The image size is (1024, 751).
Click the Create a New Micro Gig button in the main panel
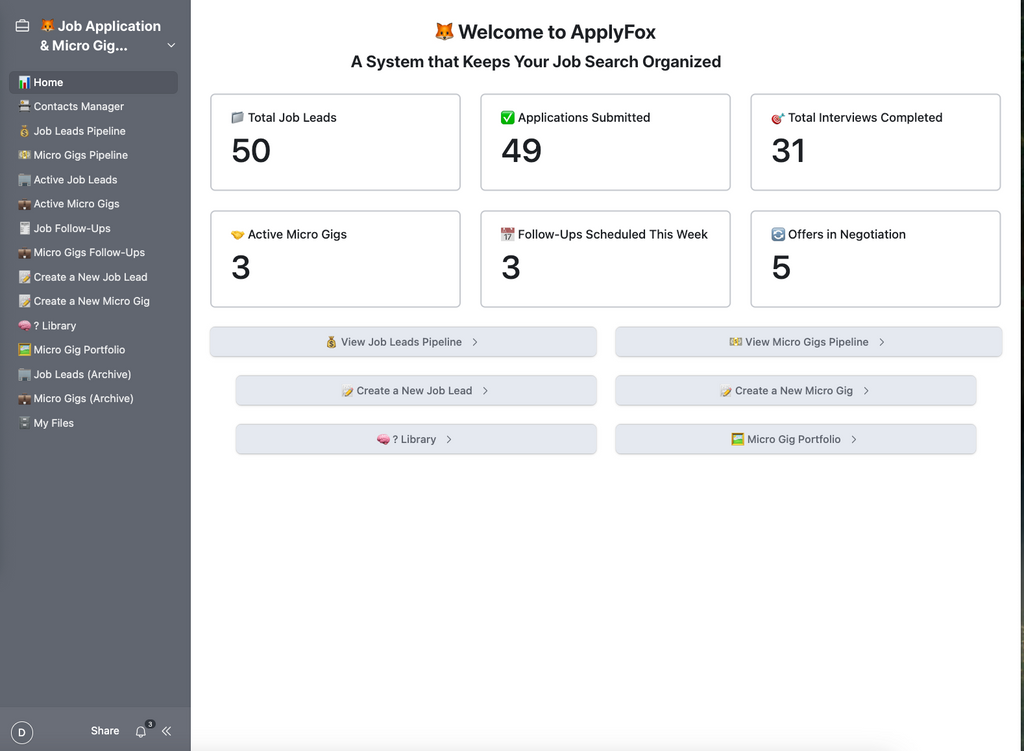pos(795,391)
